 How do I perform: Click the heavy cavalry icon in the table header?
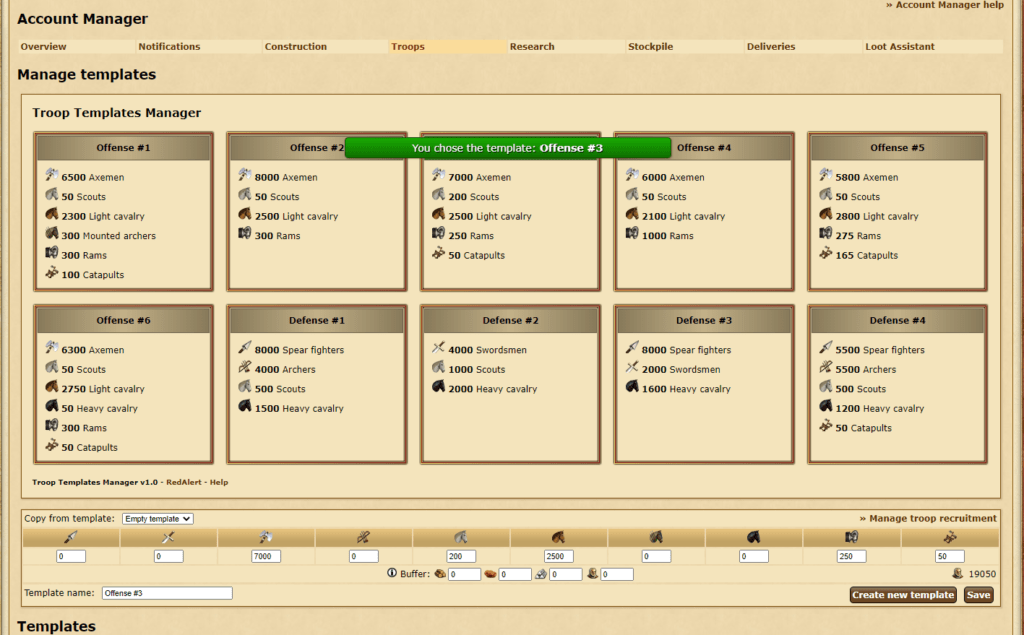[x=754, y=537]
